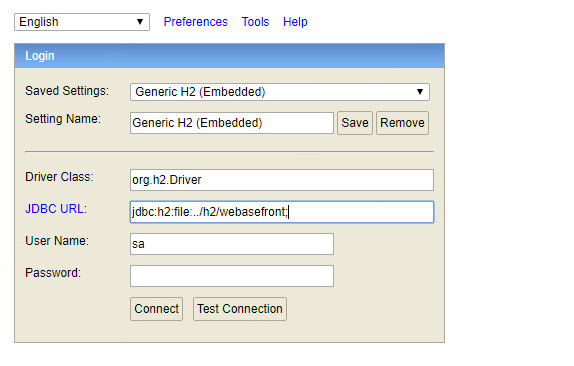Focus the Driver Class field
This screenshot has width=574, height=366.
[282, 180]
